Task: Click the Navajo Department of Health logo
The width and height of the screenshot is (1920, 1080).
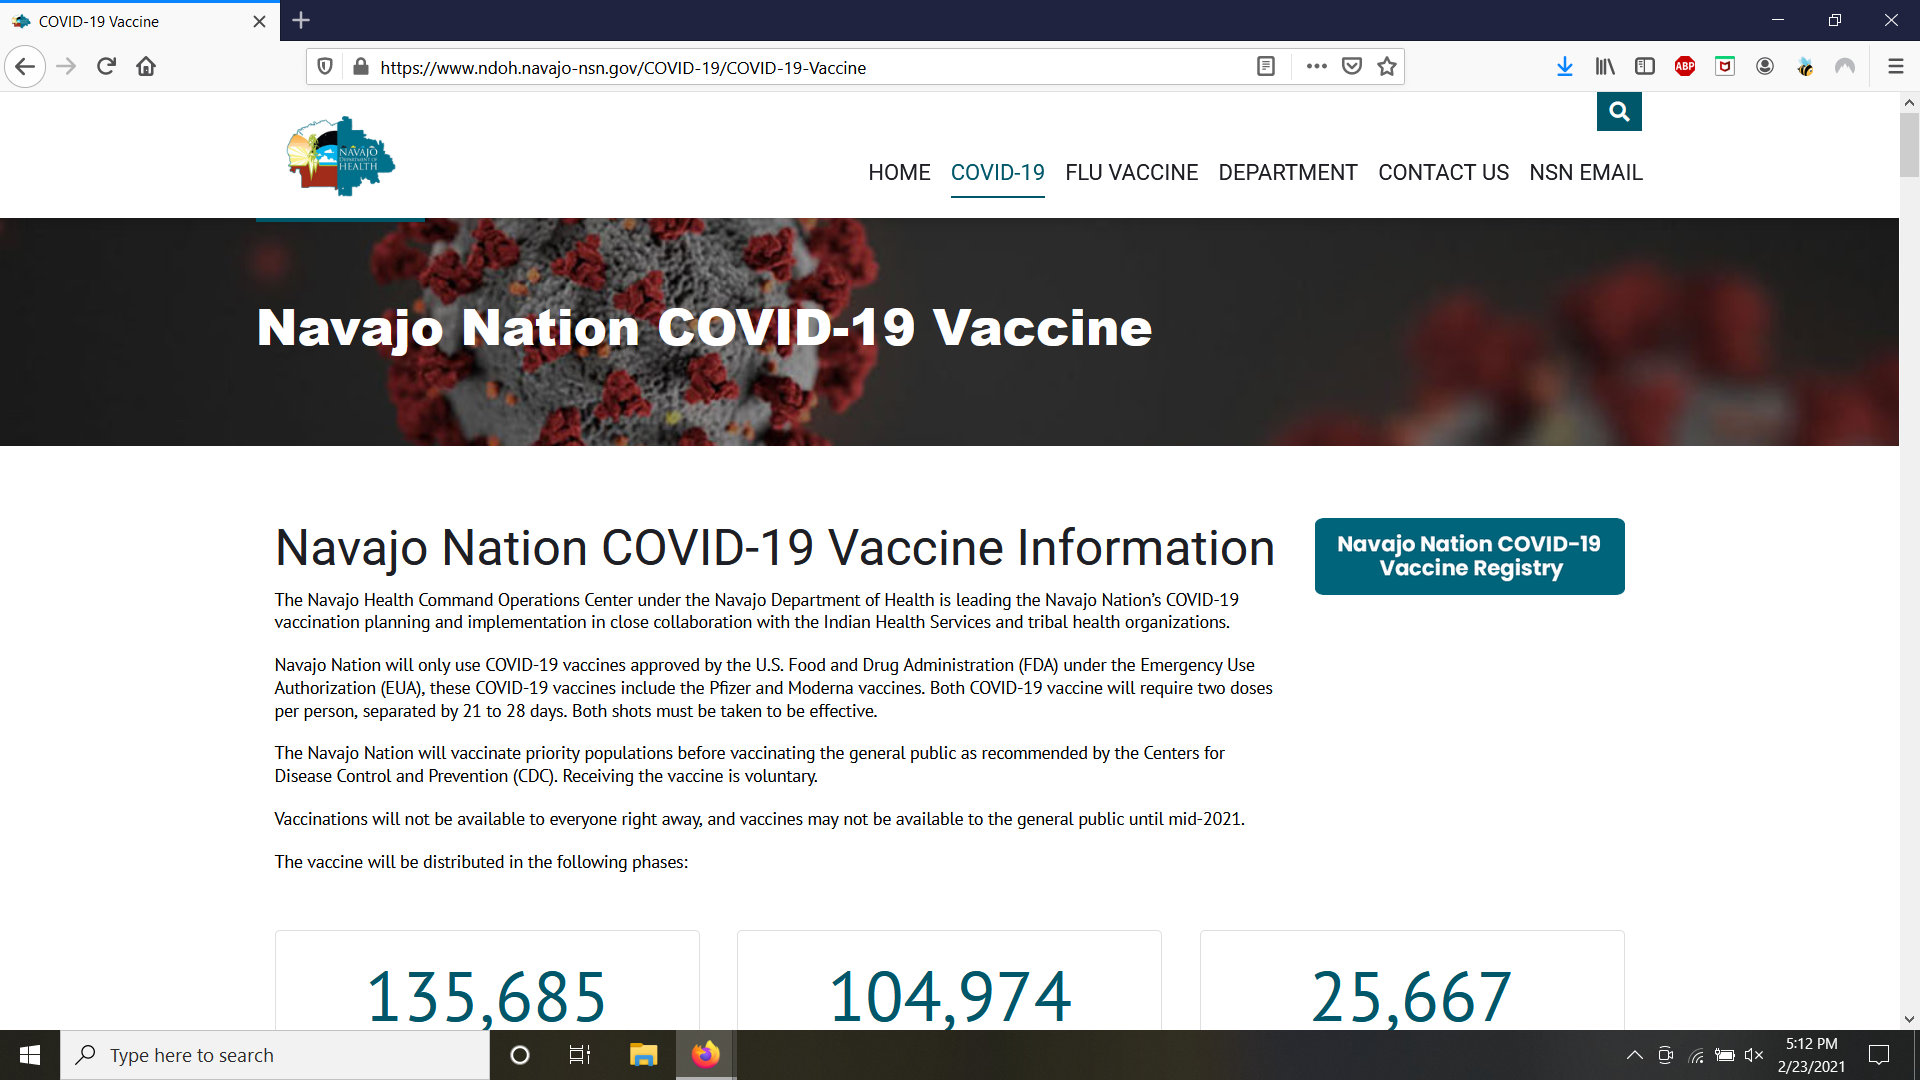Action: tap(340, 157)
